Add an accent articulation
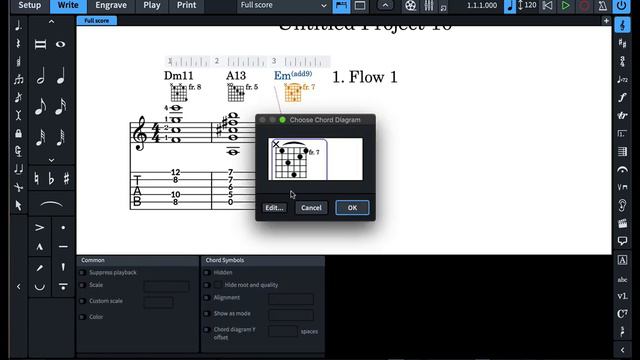The image size is (640, 360). pos(40,227)
